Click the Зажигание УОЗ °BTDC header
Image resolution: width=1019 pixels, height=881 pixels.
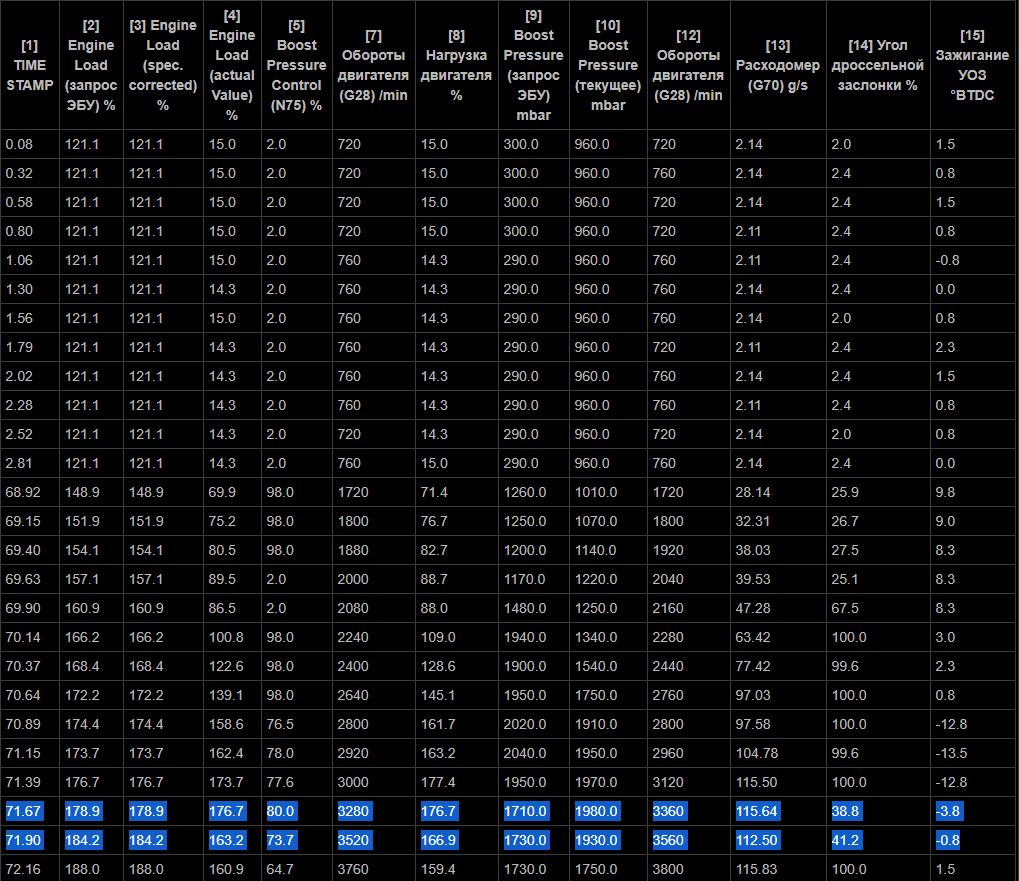(x=972, y=65)
